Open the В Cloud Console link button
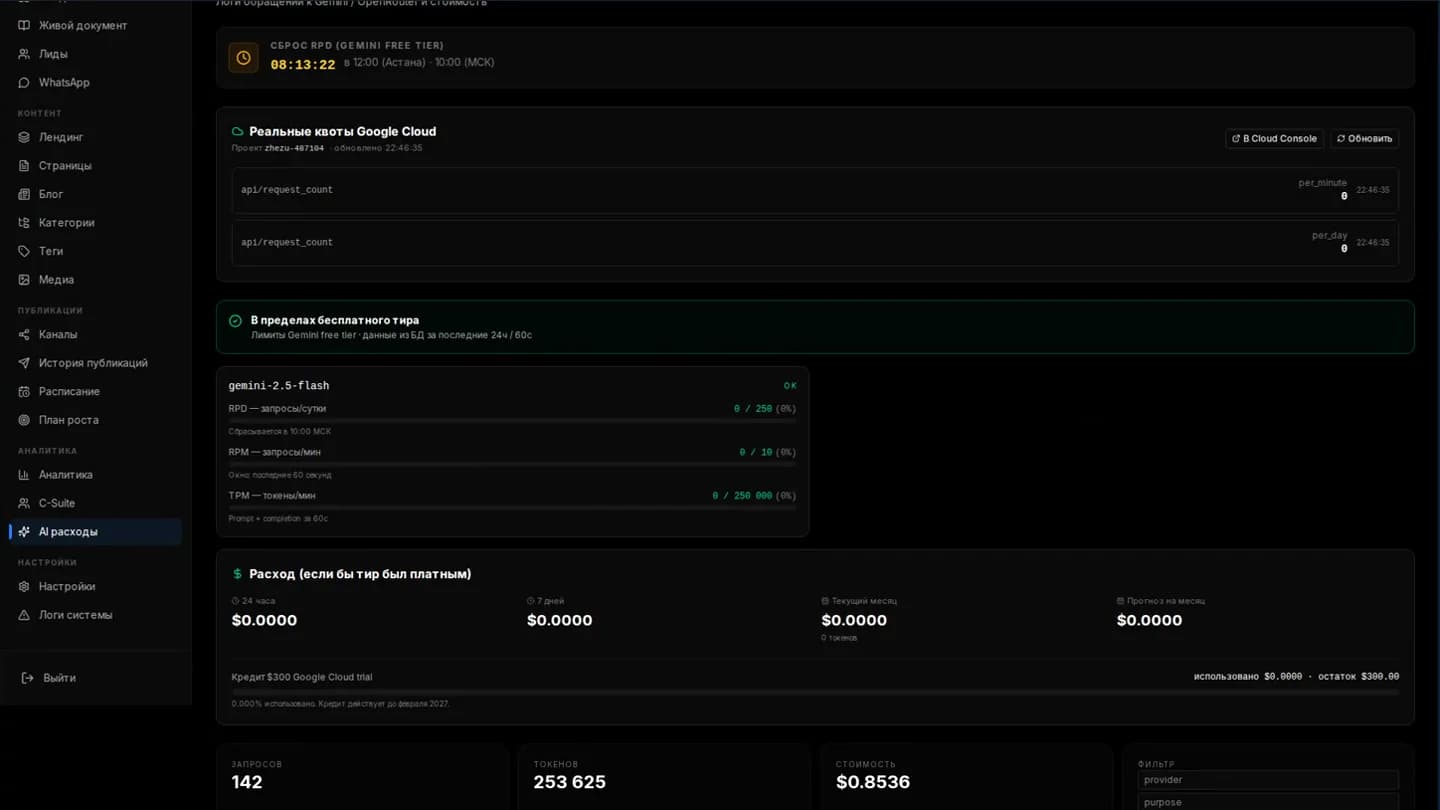1440x810 pixels. [1274, 139]
